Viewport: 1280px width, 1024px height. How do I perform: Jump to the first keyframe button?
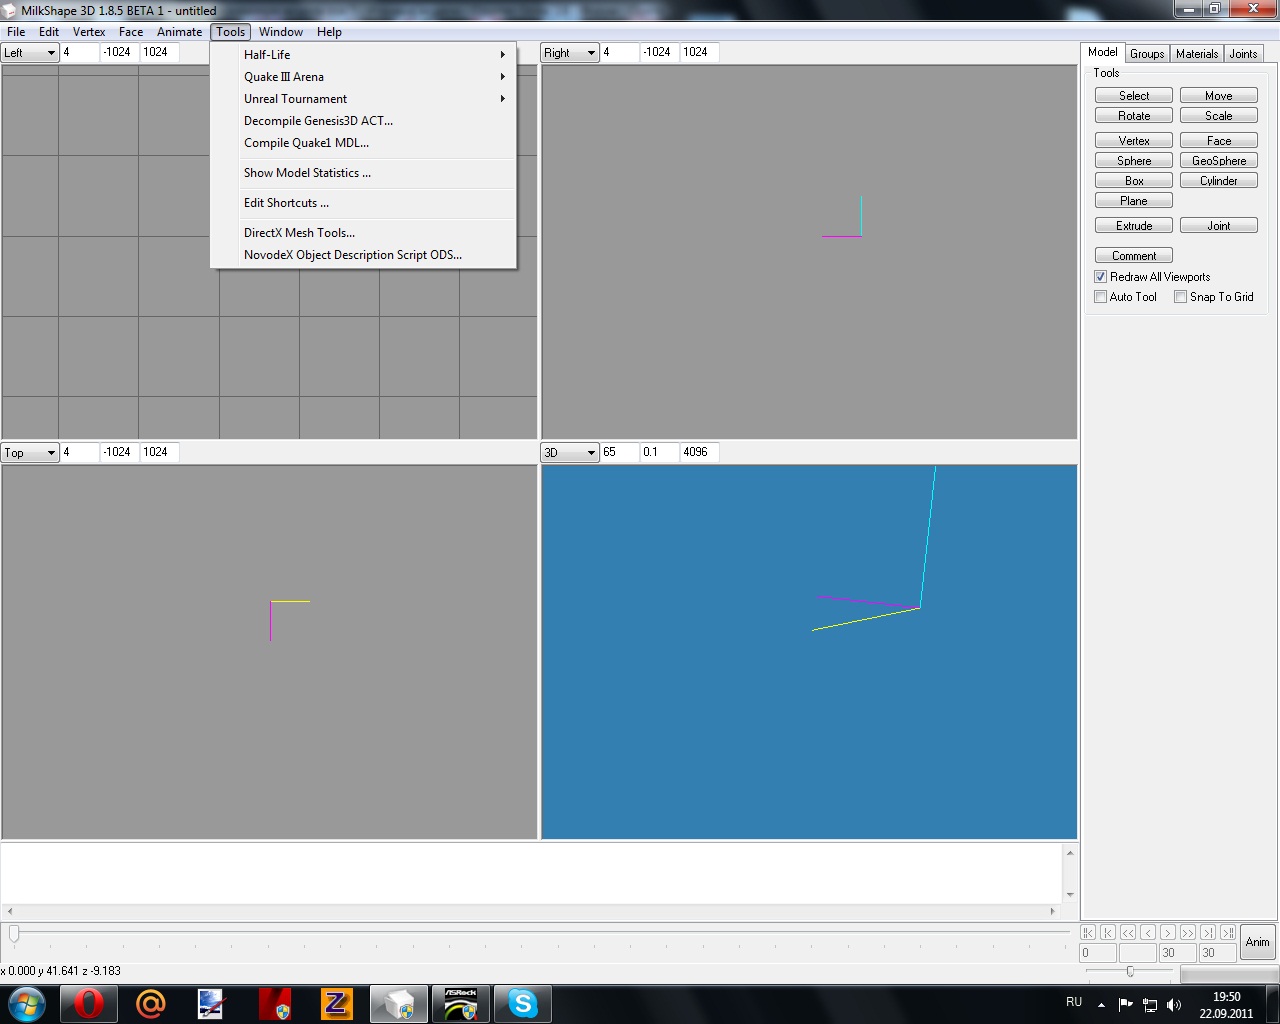pos(1088,932)
